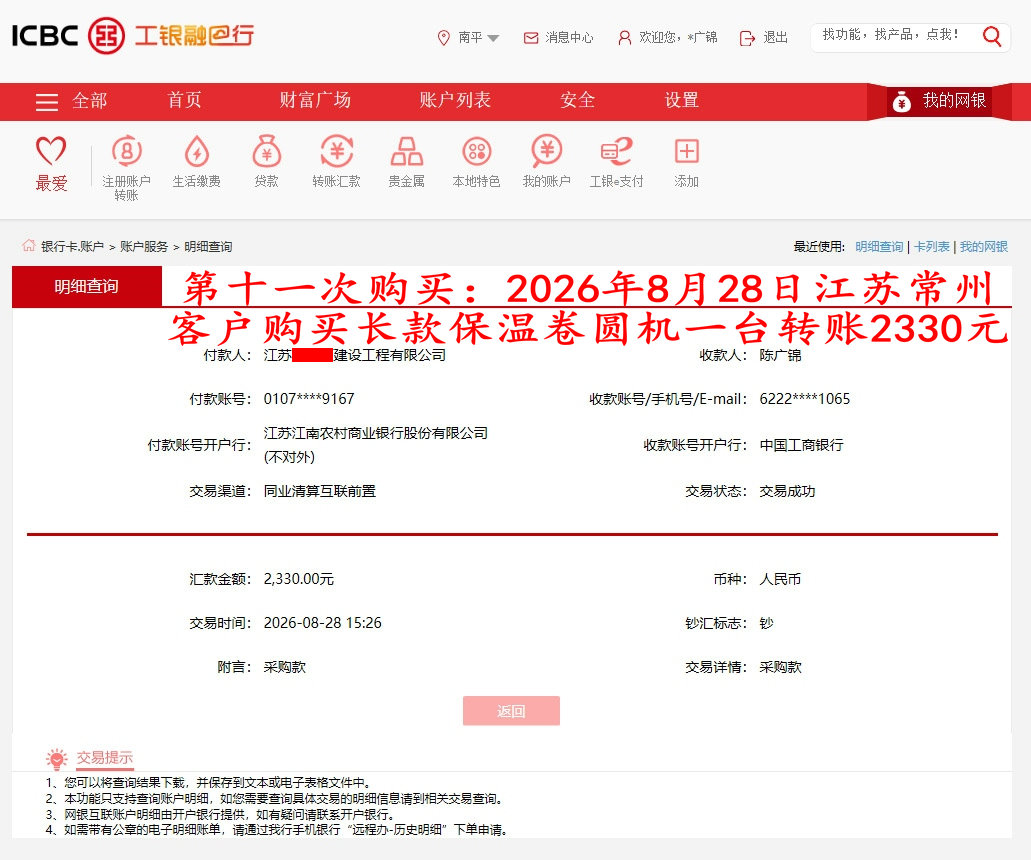Click transaction time 2026-08-28 15:26
1031x860 pixels.
pos(322,623)
